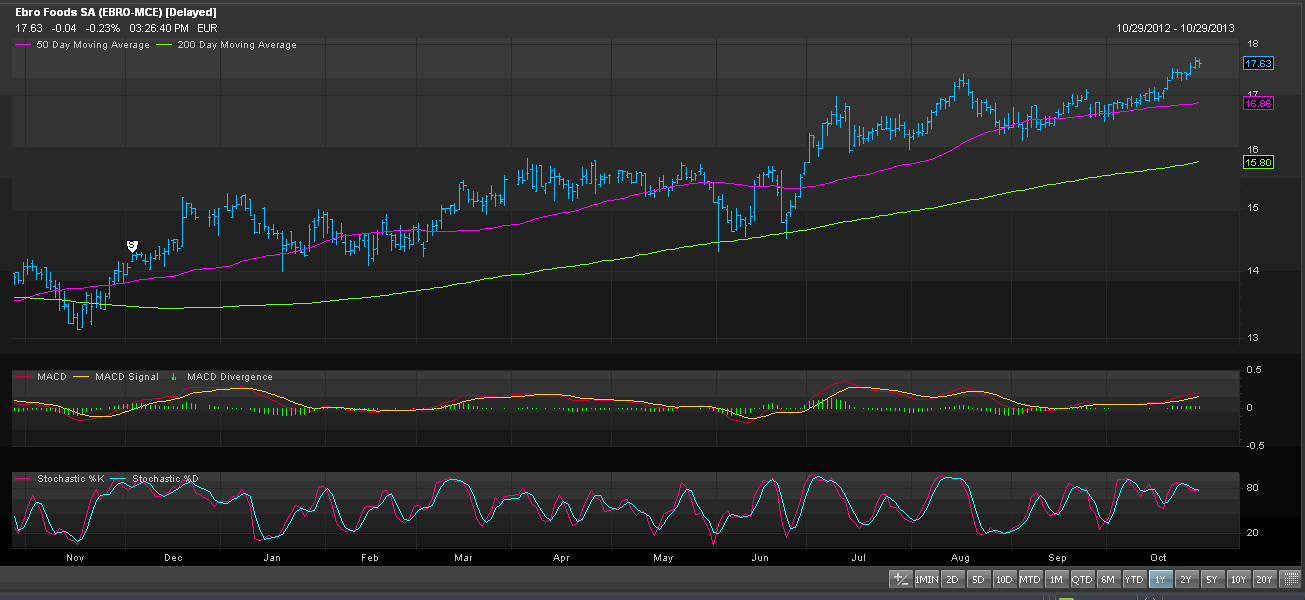
Task: Switch to the 1M range
Action: click(1056, 579)
